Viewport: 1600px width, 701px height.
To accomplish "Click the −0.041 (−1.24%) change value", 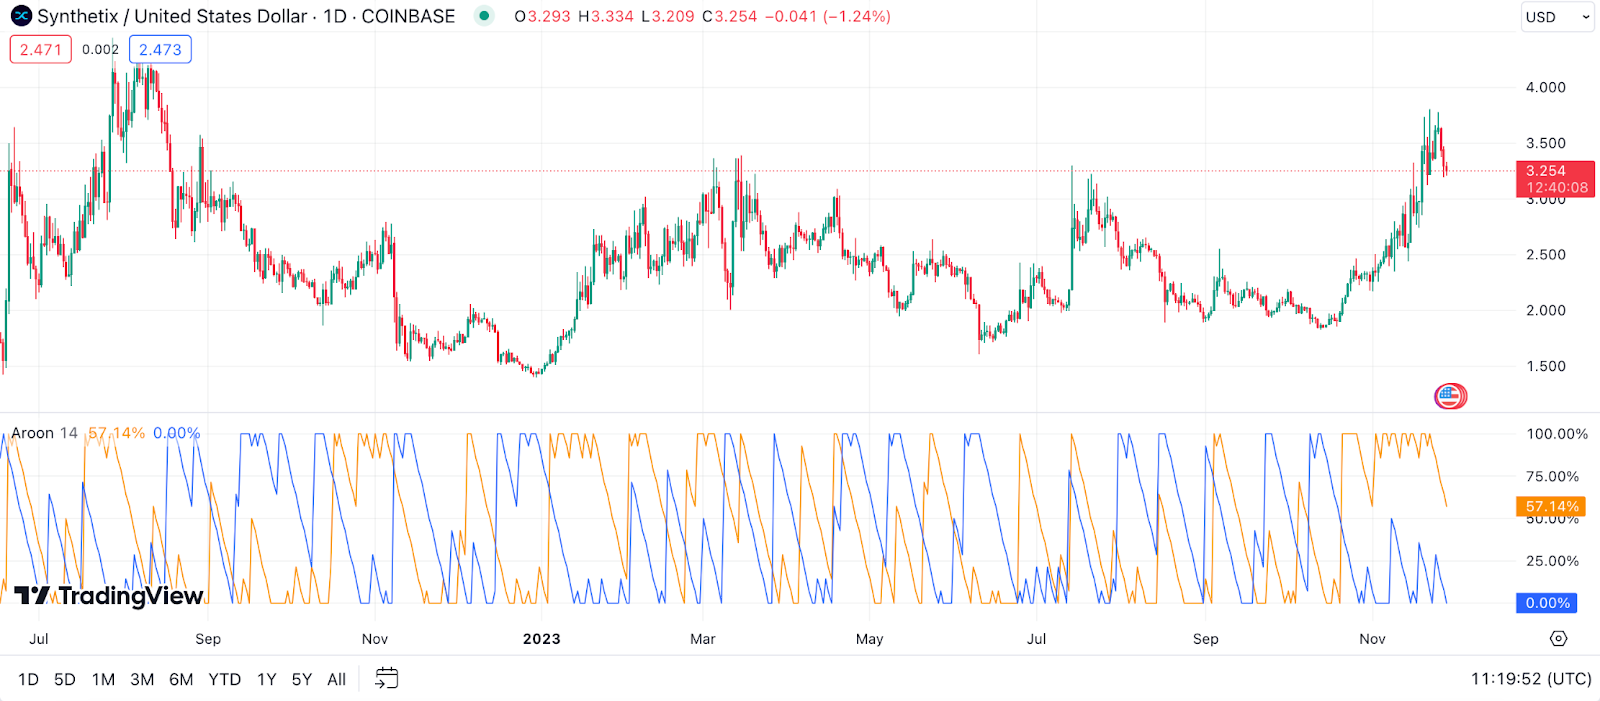I will point(827,16).
